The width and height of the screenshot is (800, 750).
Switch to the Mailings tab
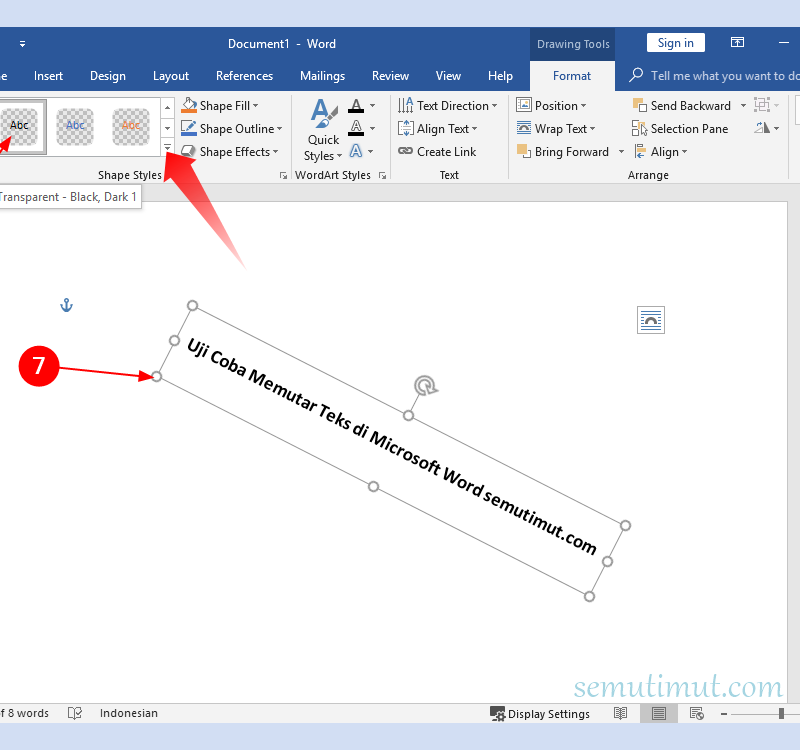(322, 76)
